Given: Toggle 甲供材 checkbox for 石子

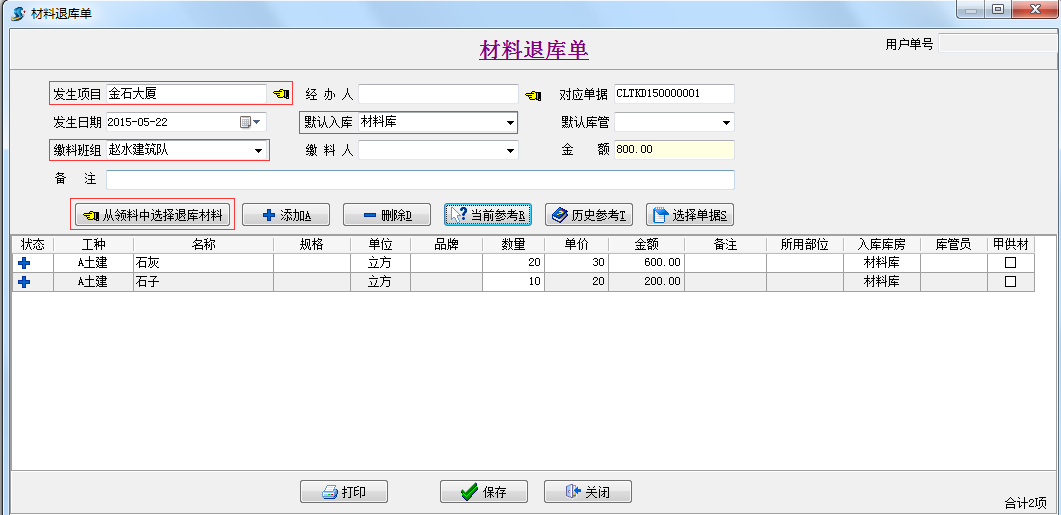Looking at the screenshot, I should click(x=1010, y=282).
